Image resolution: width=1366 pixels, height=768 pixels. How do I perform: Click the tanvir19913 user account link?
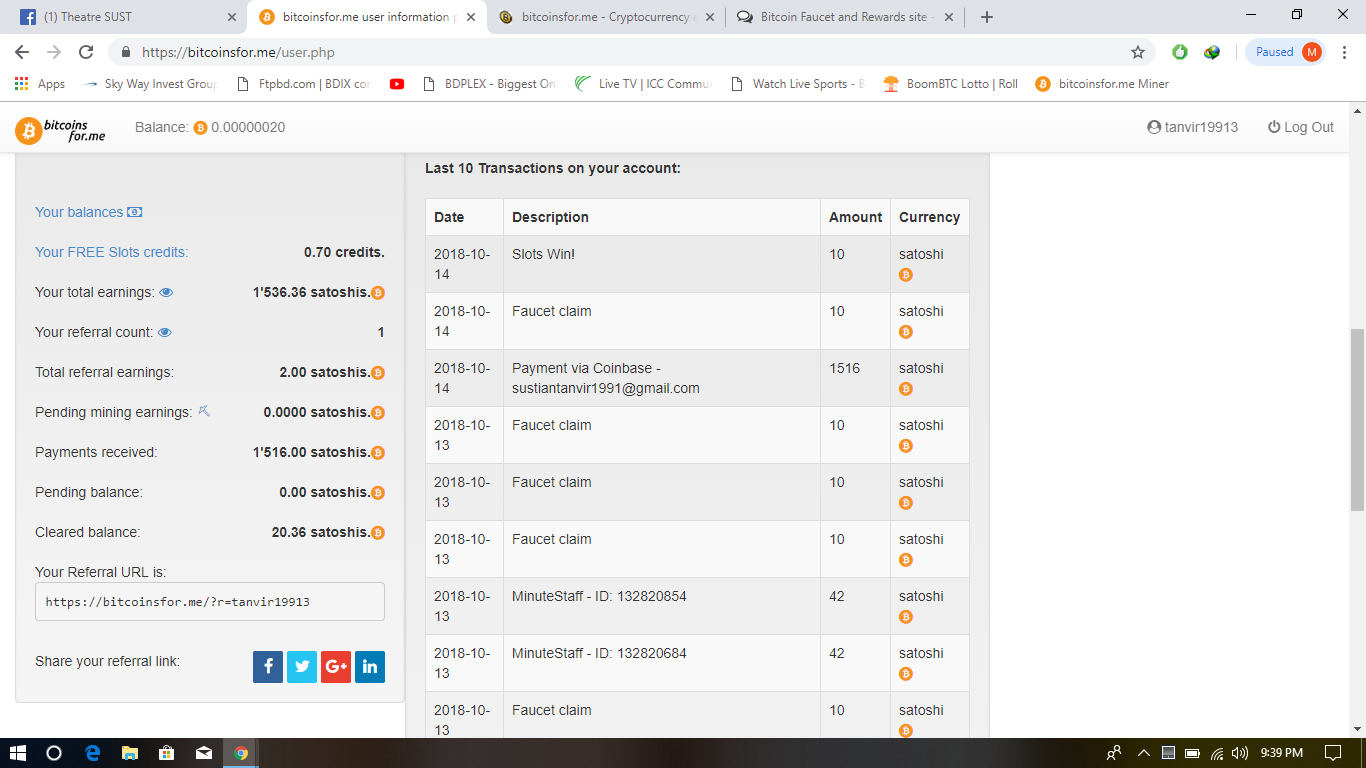[x=1192, y=127]
